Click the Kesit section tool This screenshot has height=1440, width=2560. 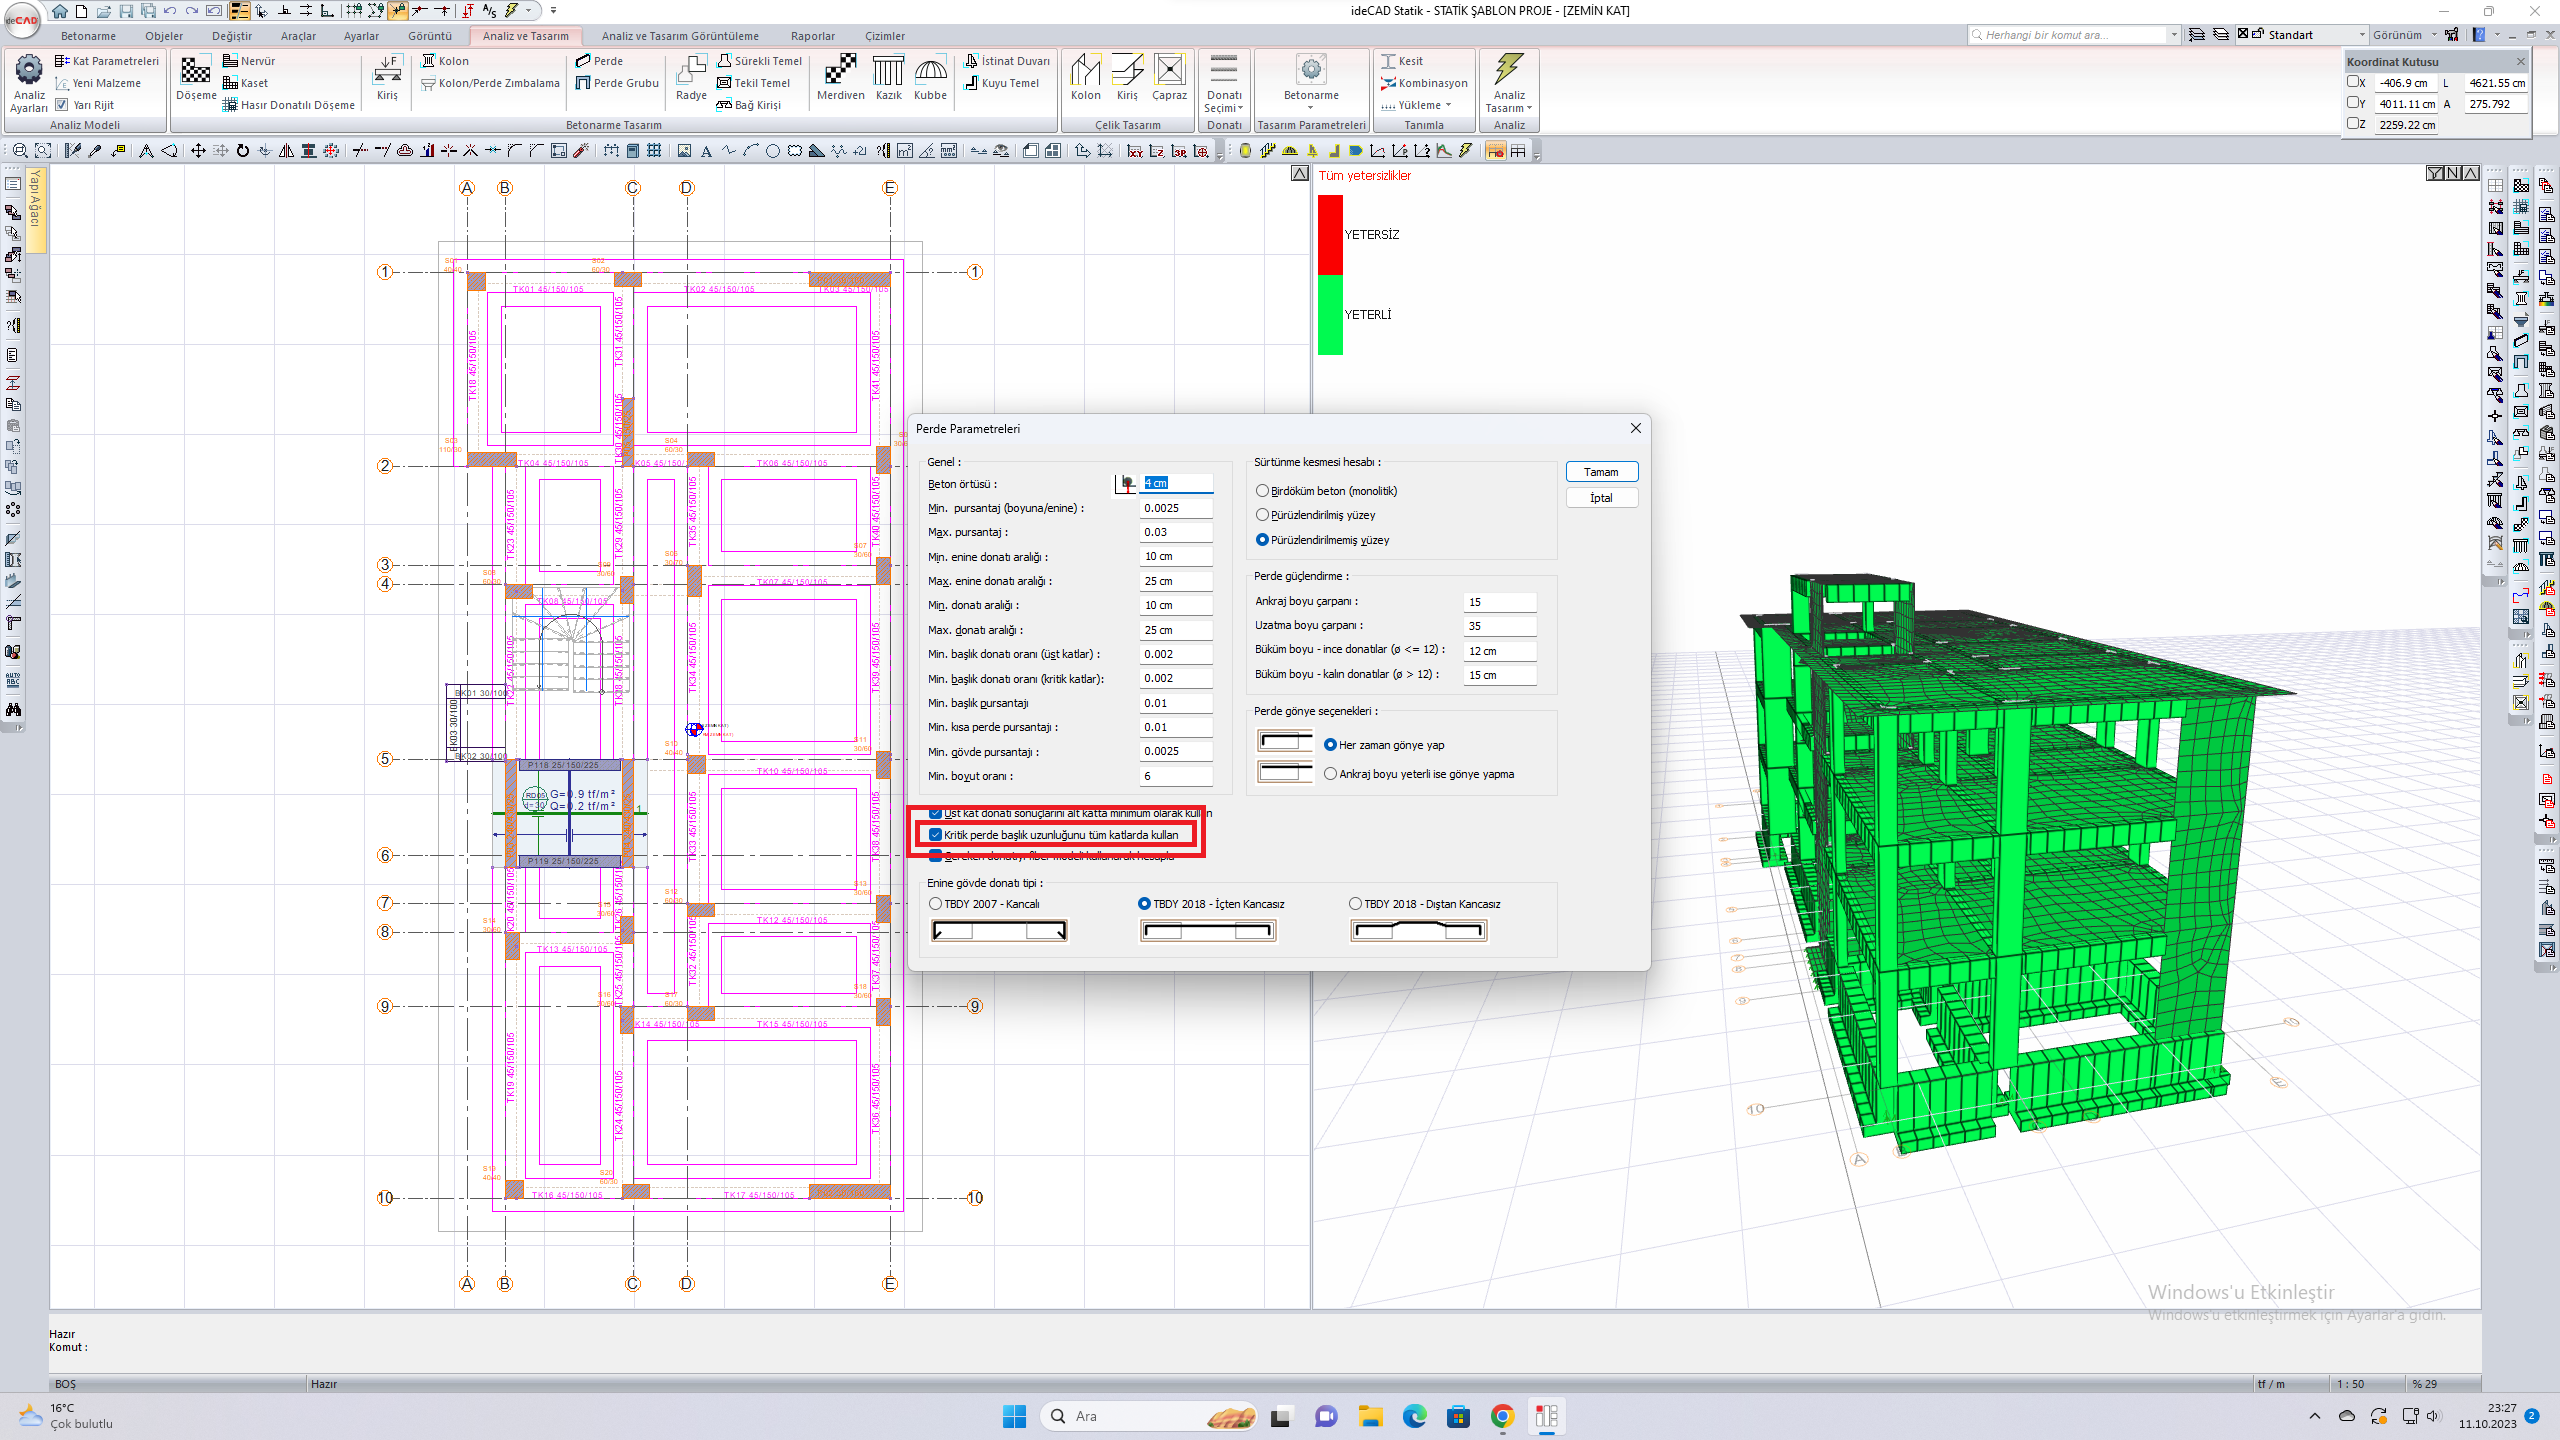[1402, 61]
